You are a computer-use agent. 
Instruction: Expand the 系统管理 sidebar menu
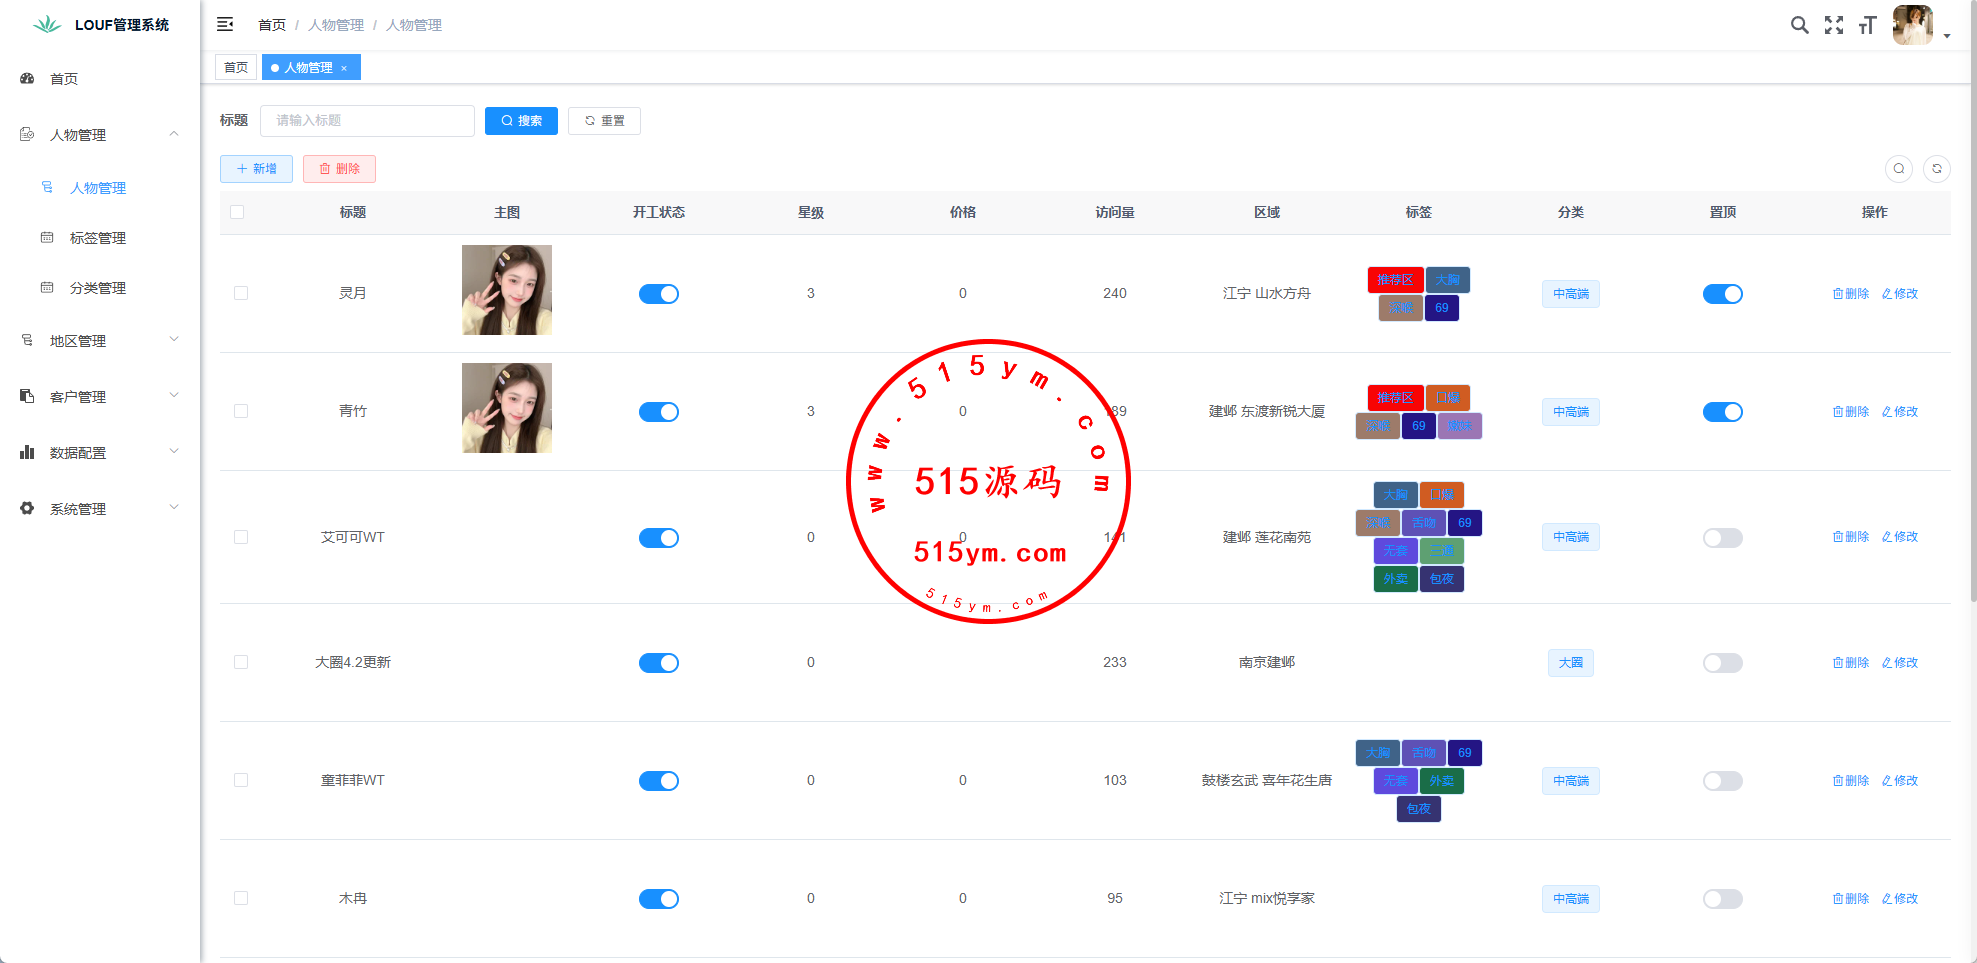(100, 509)
